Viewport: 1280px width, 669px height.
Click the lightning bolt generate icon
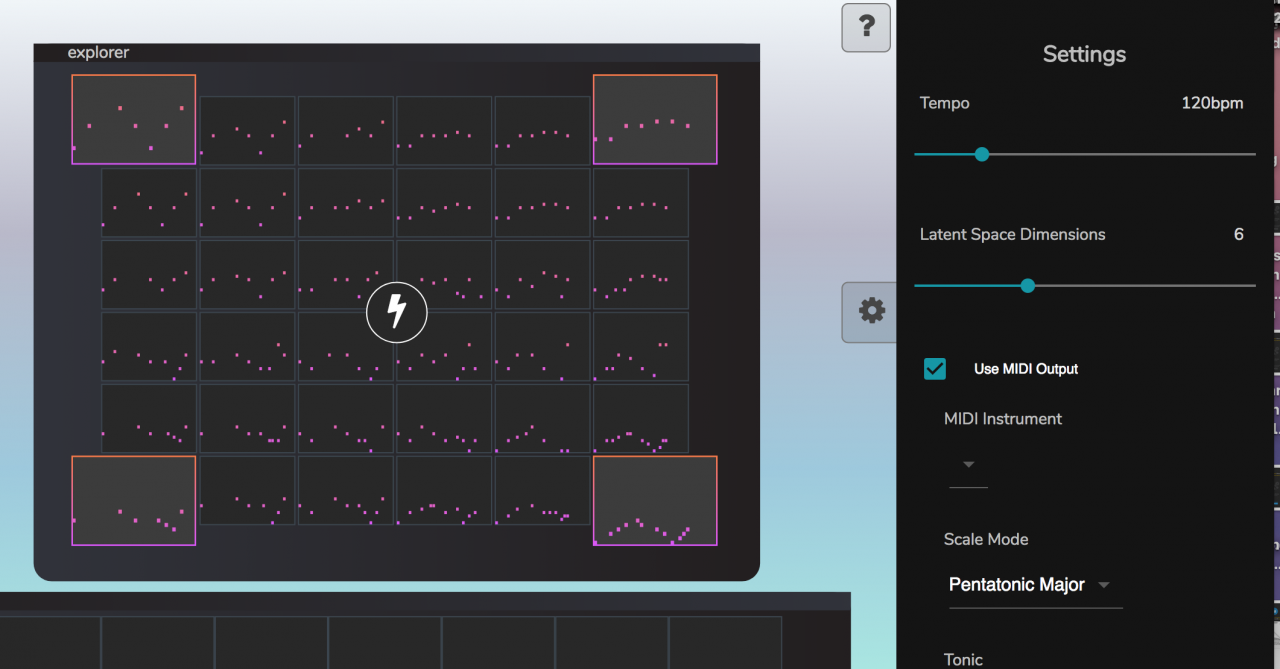[397, 313]
